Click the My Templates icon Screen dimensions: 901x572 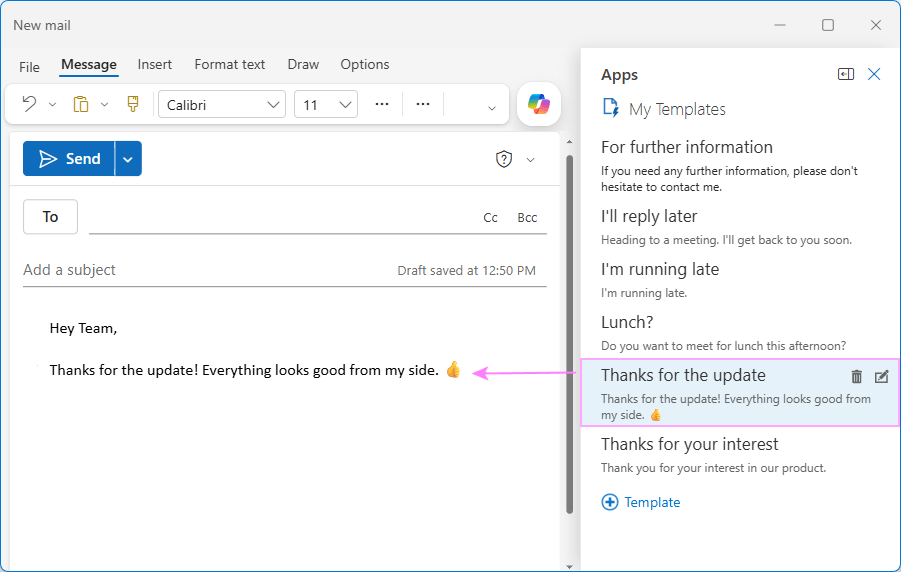(x=610, y=108)
